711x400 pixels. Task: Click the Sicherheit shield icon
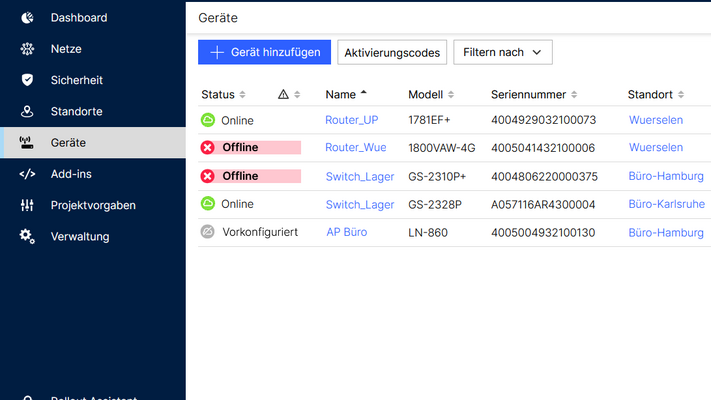tap(27, 80)
